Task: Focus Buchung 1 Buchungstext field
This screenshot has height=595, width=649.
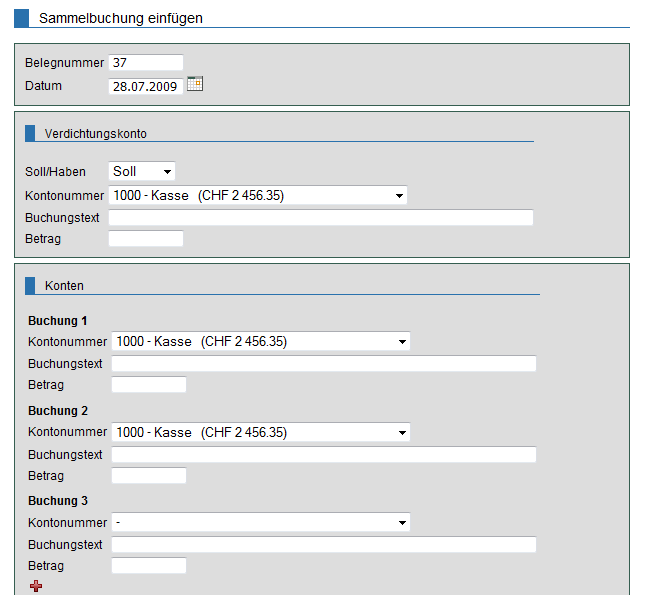Action: click(x=323, y=364)
